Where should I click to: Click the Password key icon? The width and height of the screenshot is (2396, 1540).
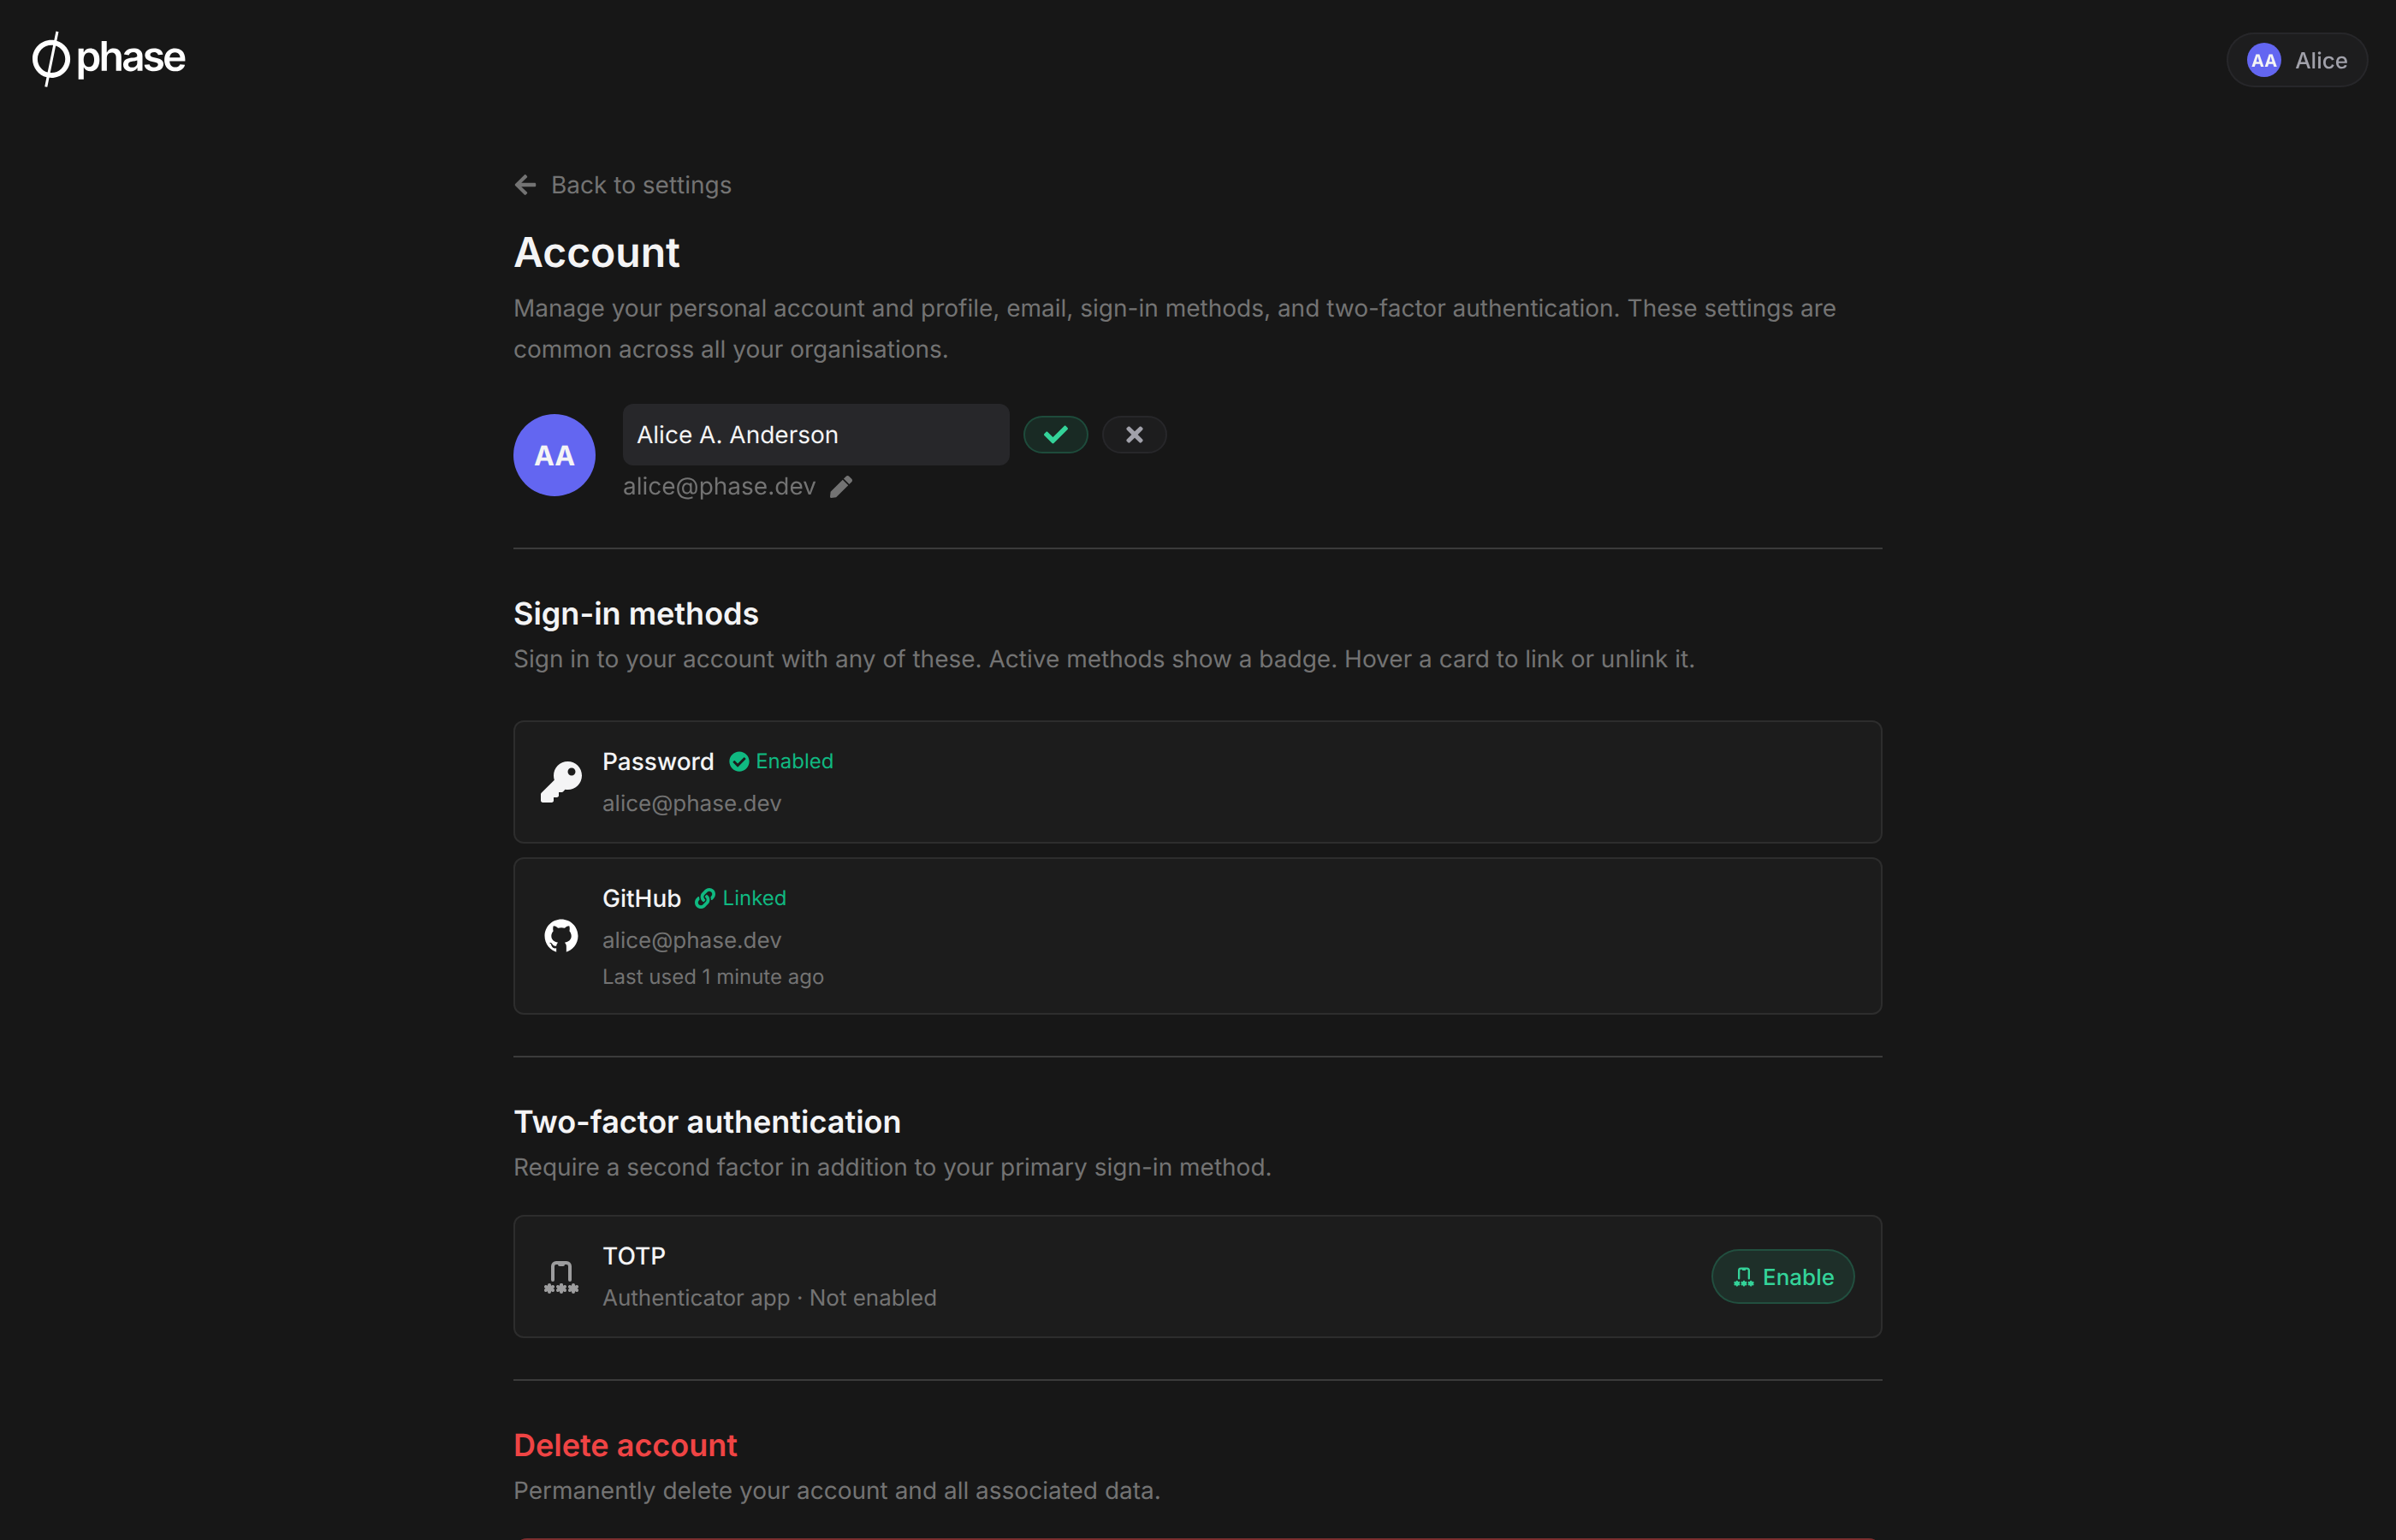click(561, 782)
